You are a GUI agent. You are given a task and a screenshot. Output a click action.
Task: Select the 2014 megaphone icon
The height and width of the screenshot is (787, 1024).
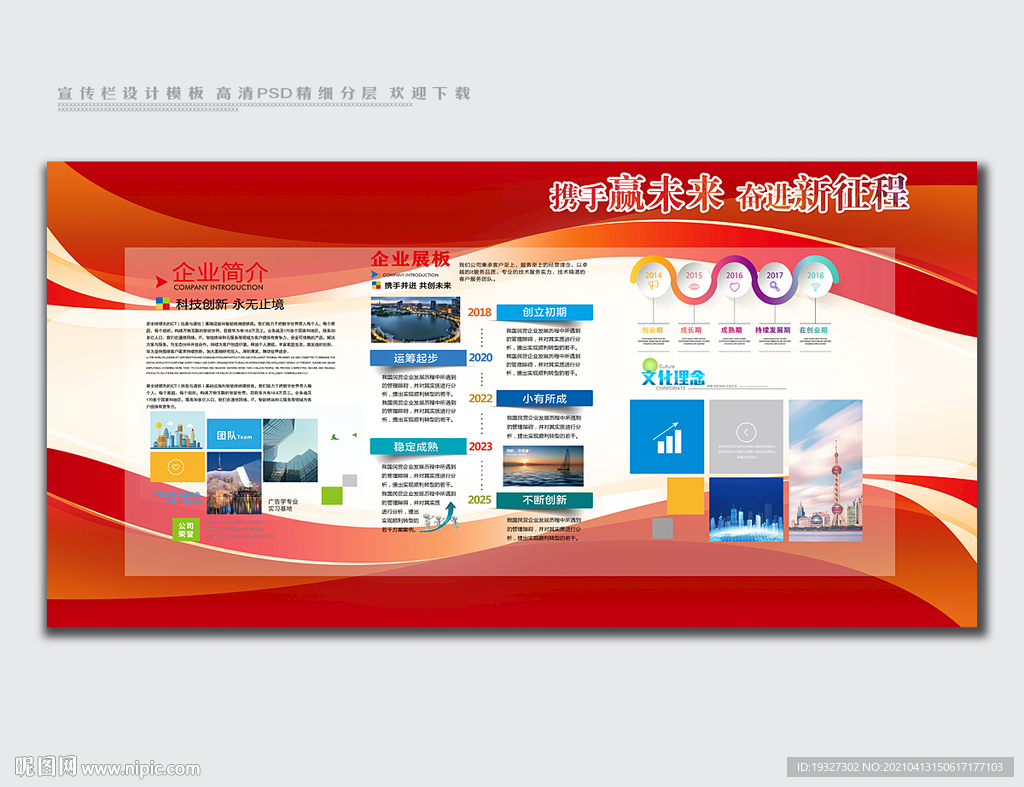[x=653, y=286]
